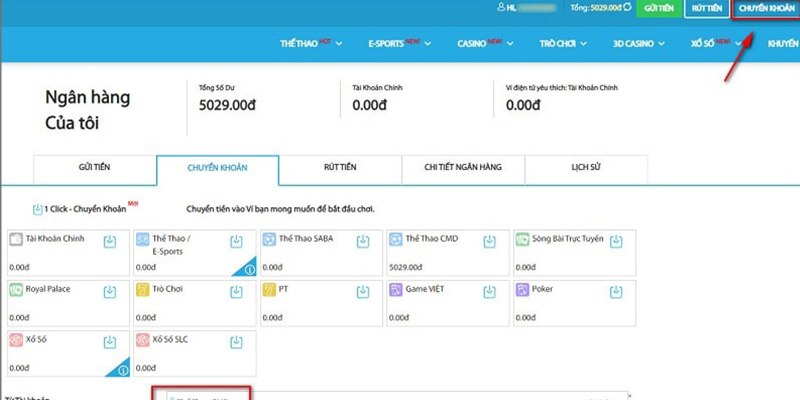Click the transfer icon on Royal Palace wallet
Image resolution: width=800 pixels, height=400 pixels.
point(110,292)
